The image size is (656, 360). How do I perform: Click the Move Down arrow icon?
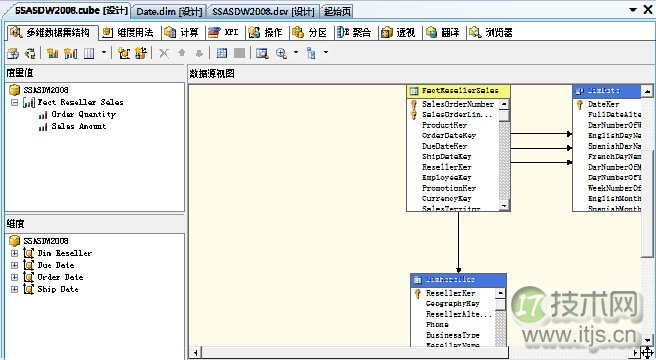pos(199,53)
